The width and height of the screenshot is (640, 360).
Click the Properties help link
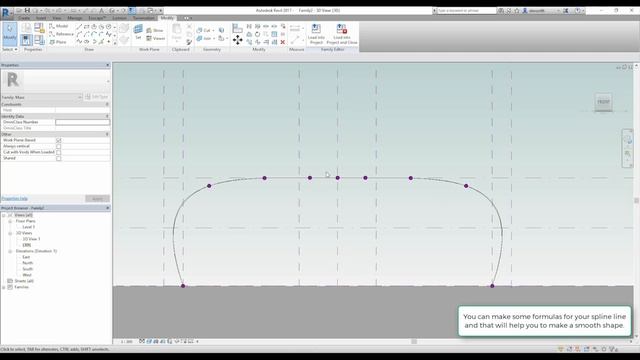14,199
